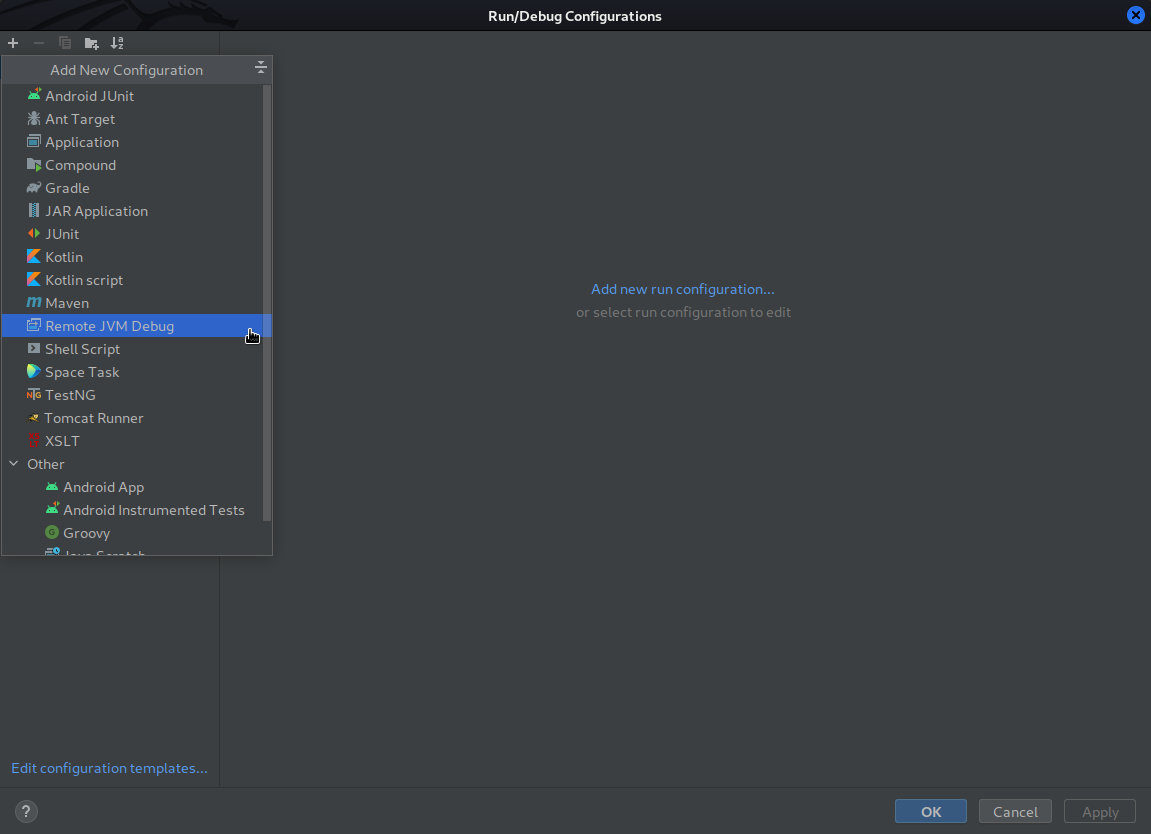Image resolution: width=1151 pixels, height=834 pixels.
Task: Click the Add New Configuration plus icon
Action: tap(13, 43)
